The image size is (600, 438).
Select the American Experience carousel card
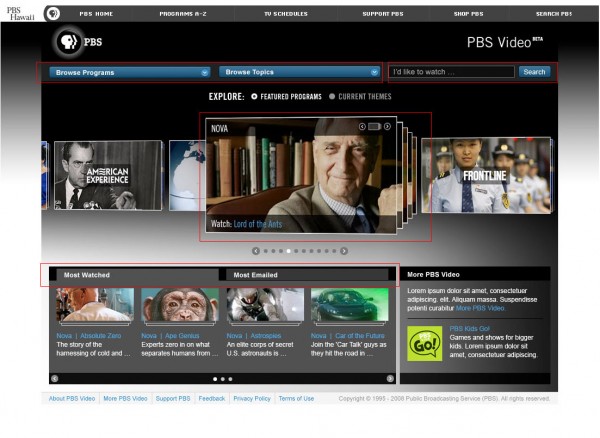[x=108, y=175]
